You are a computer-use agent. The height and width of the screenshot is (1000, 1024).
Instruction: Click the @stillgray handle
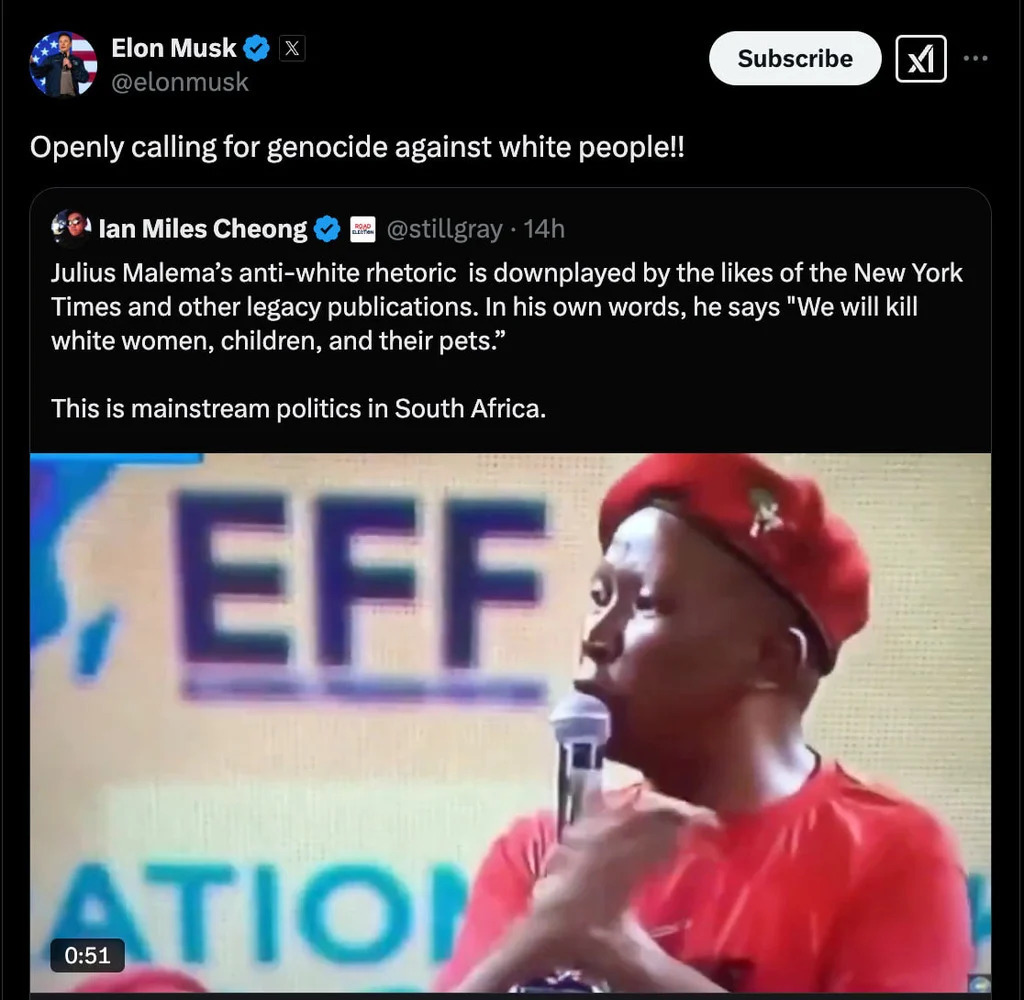point(444,230)
